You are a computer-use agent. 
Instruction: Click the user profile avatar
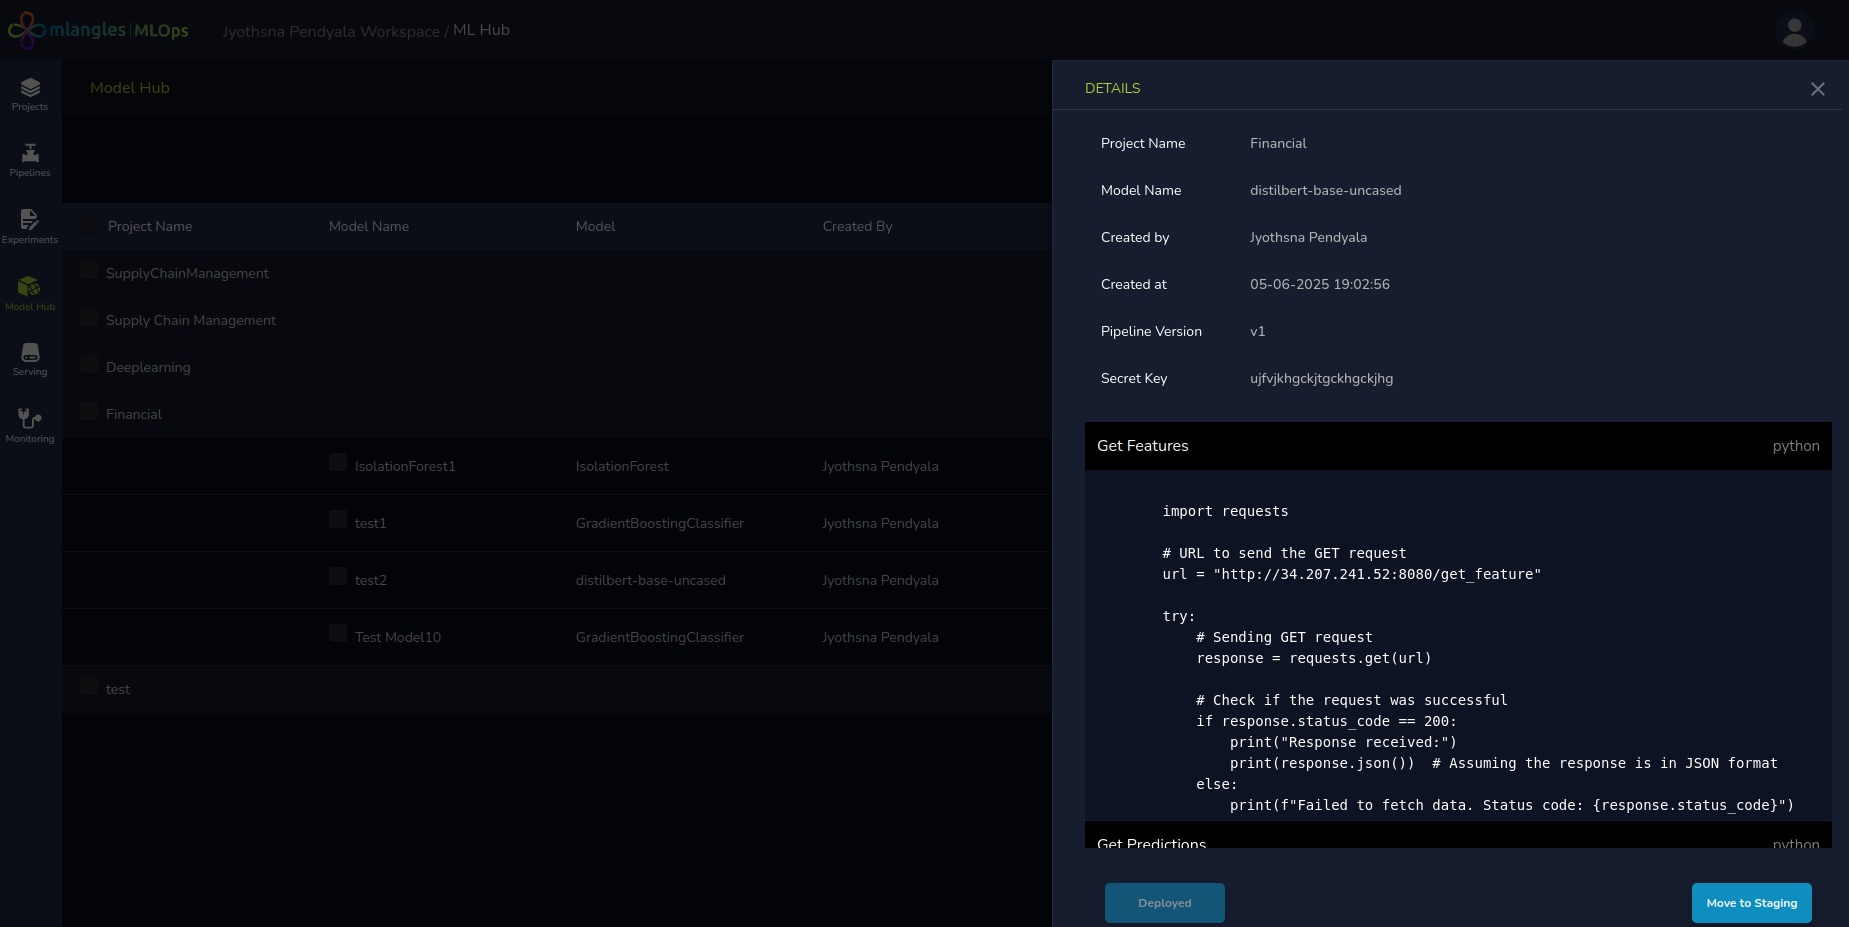(1794, 30)
